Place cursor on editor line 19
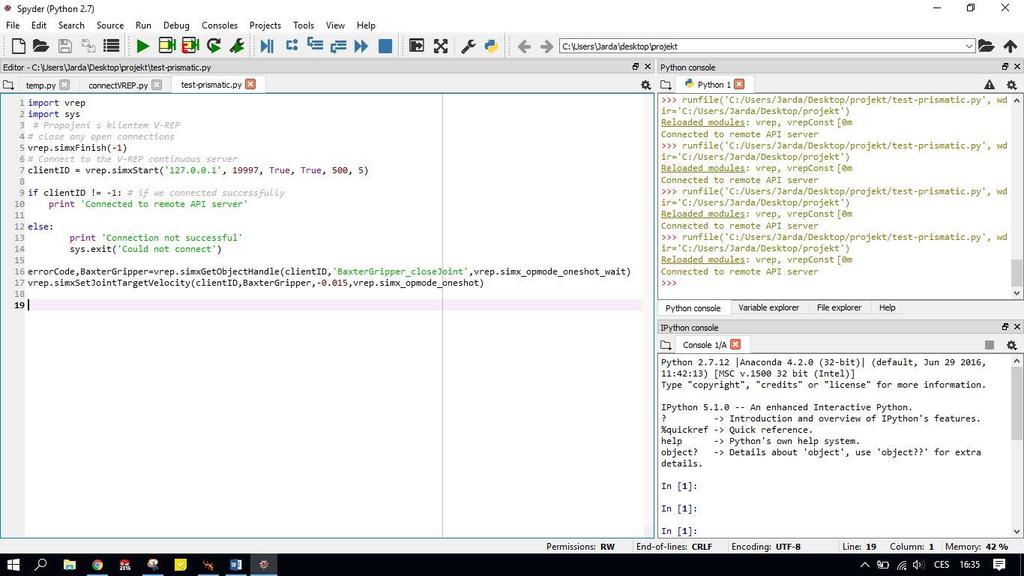 333,305
